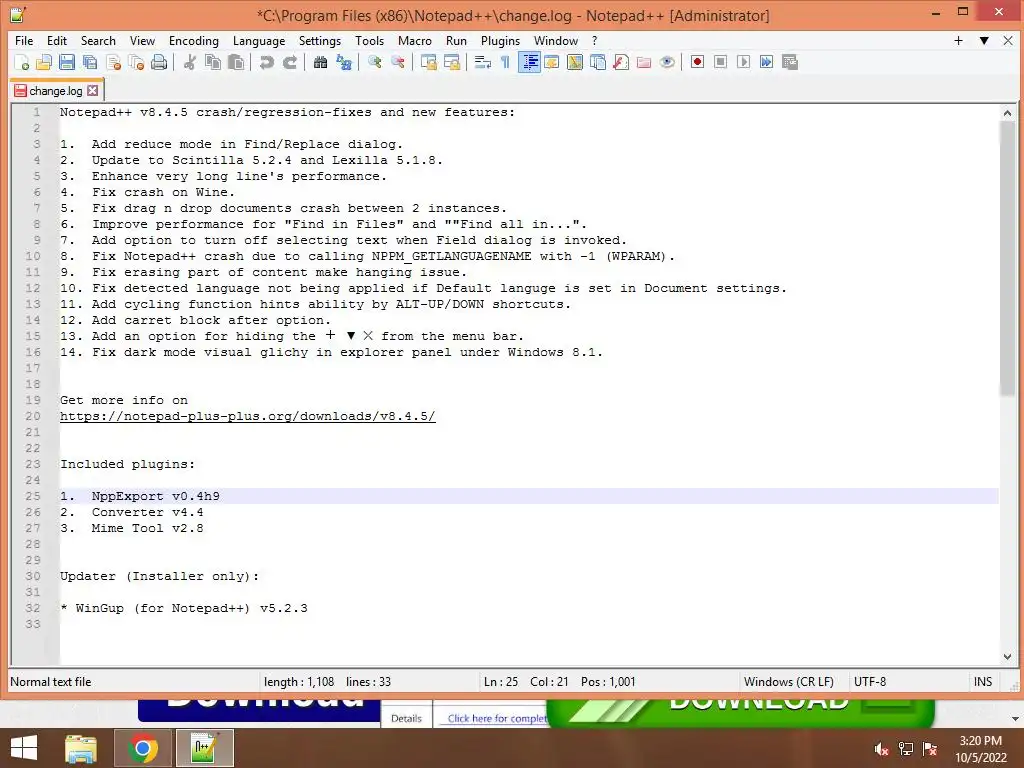Open the Search menu
The image size is (1024, 768).
point(98,40)
